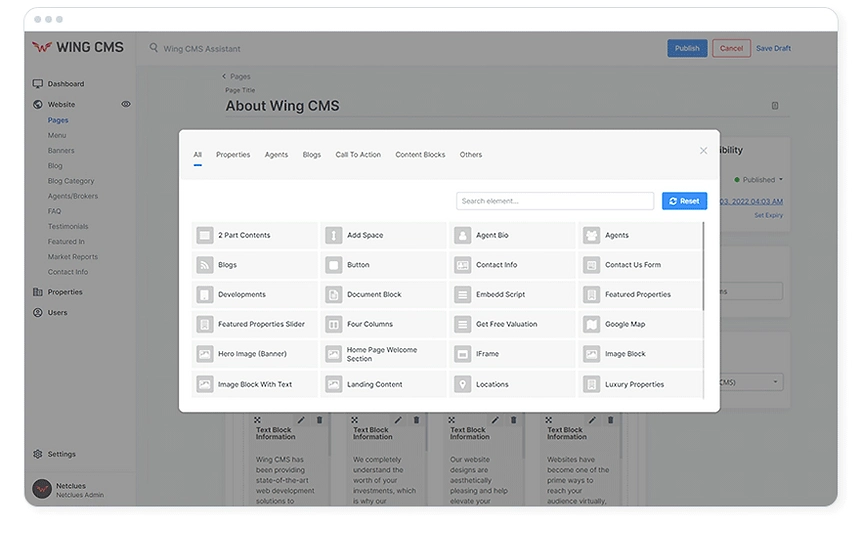Click the Save Draft link
This screenshot has height=534, width=862.
click(x=773, y=48)
